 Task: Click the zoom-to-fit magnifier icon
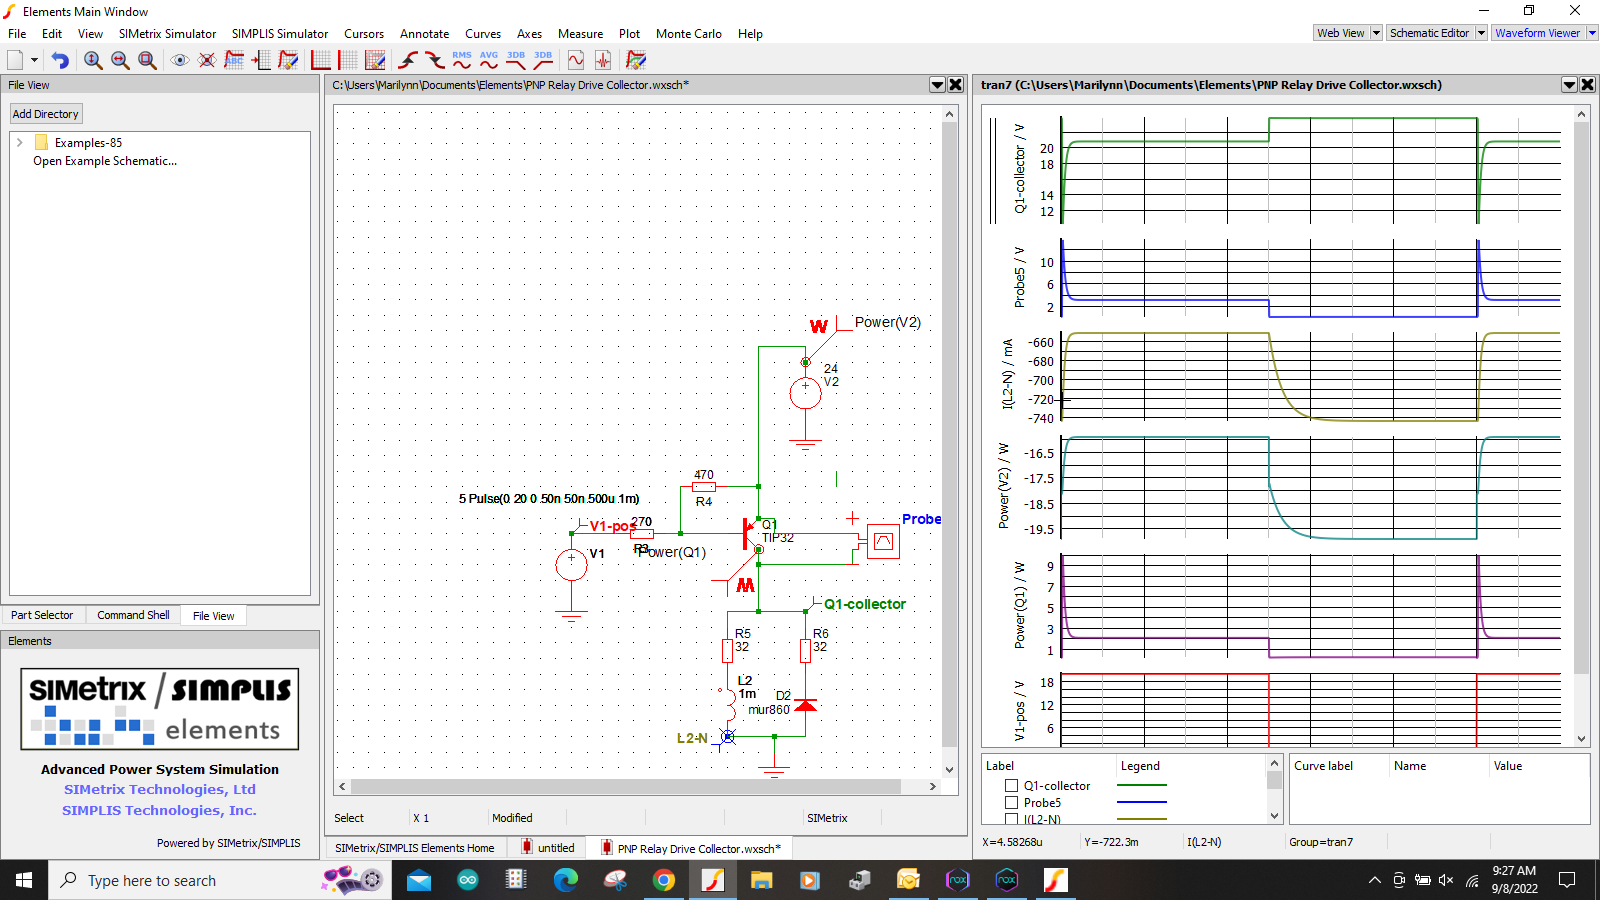point(147,60)
